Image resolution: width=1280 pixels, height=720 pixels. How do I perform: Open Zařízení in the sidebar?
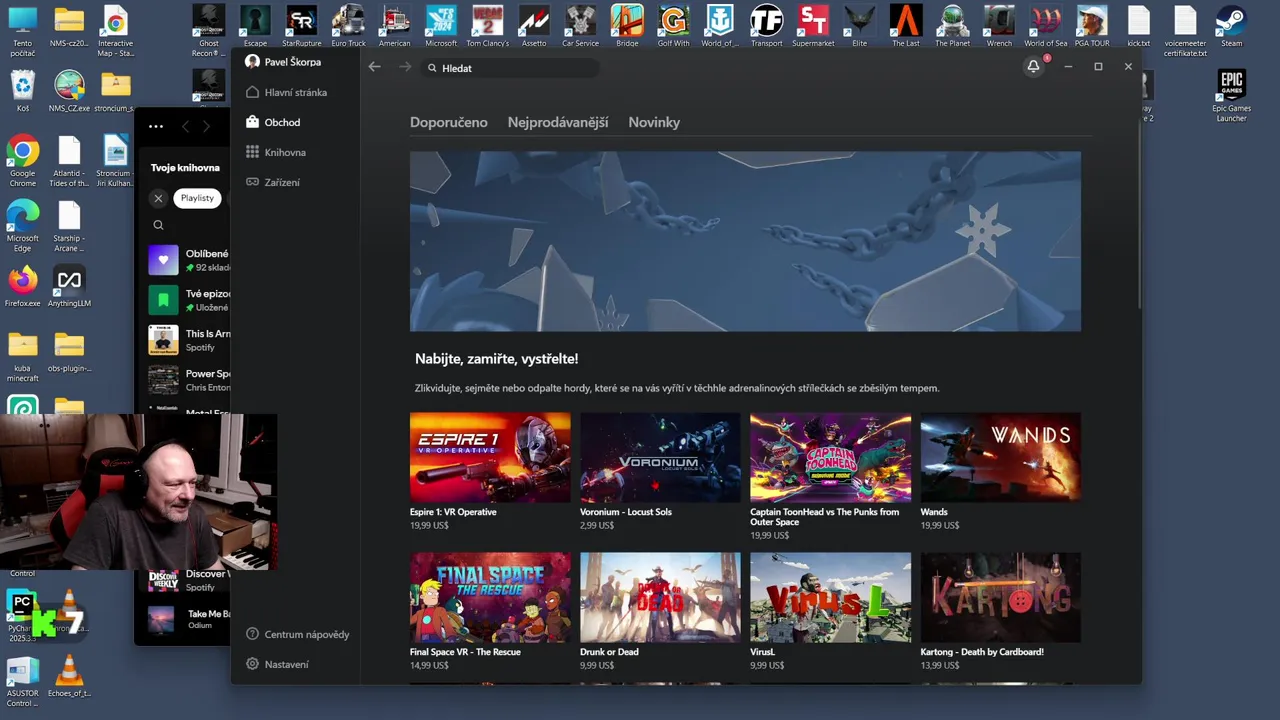point(273,182)
